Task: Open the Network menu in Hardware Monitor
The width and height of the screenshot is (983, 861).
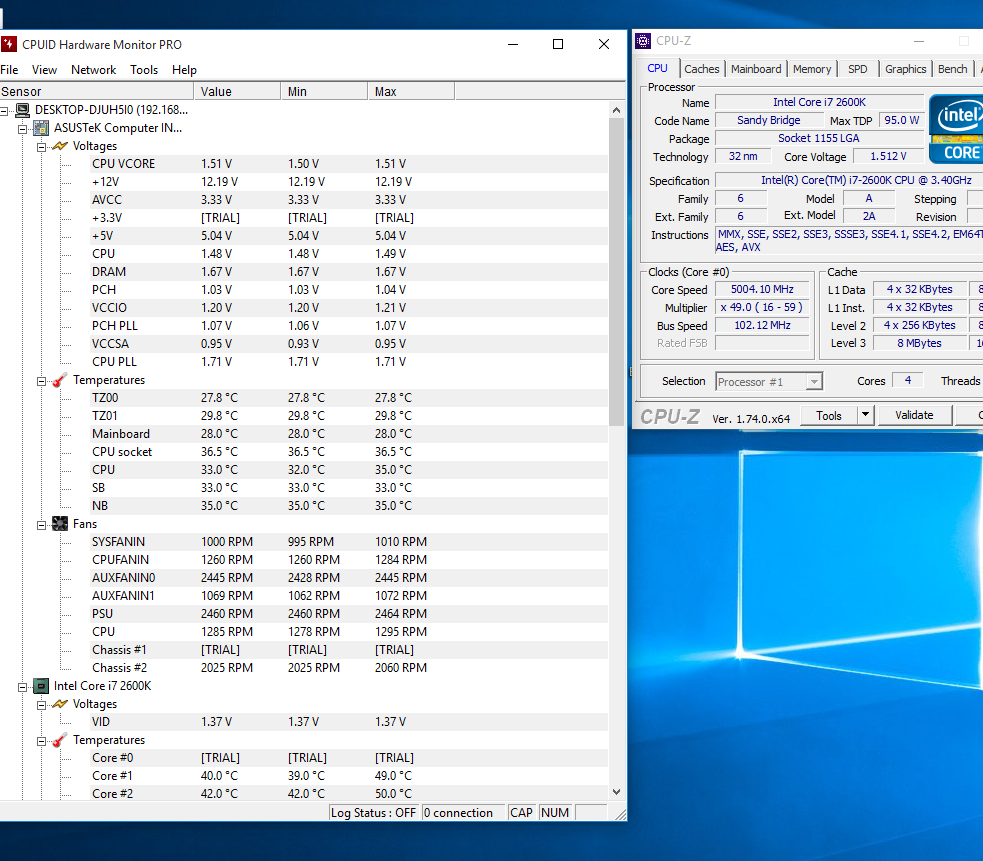Action: (x=93, y=70)
